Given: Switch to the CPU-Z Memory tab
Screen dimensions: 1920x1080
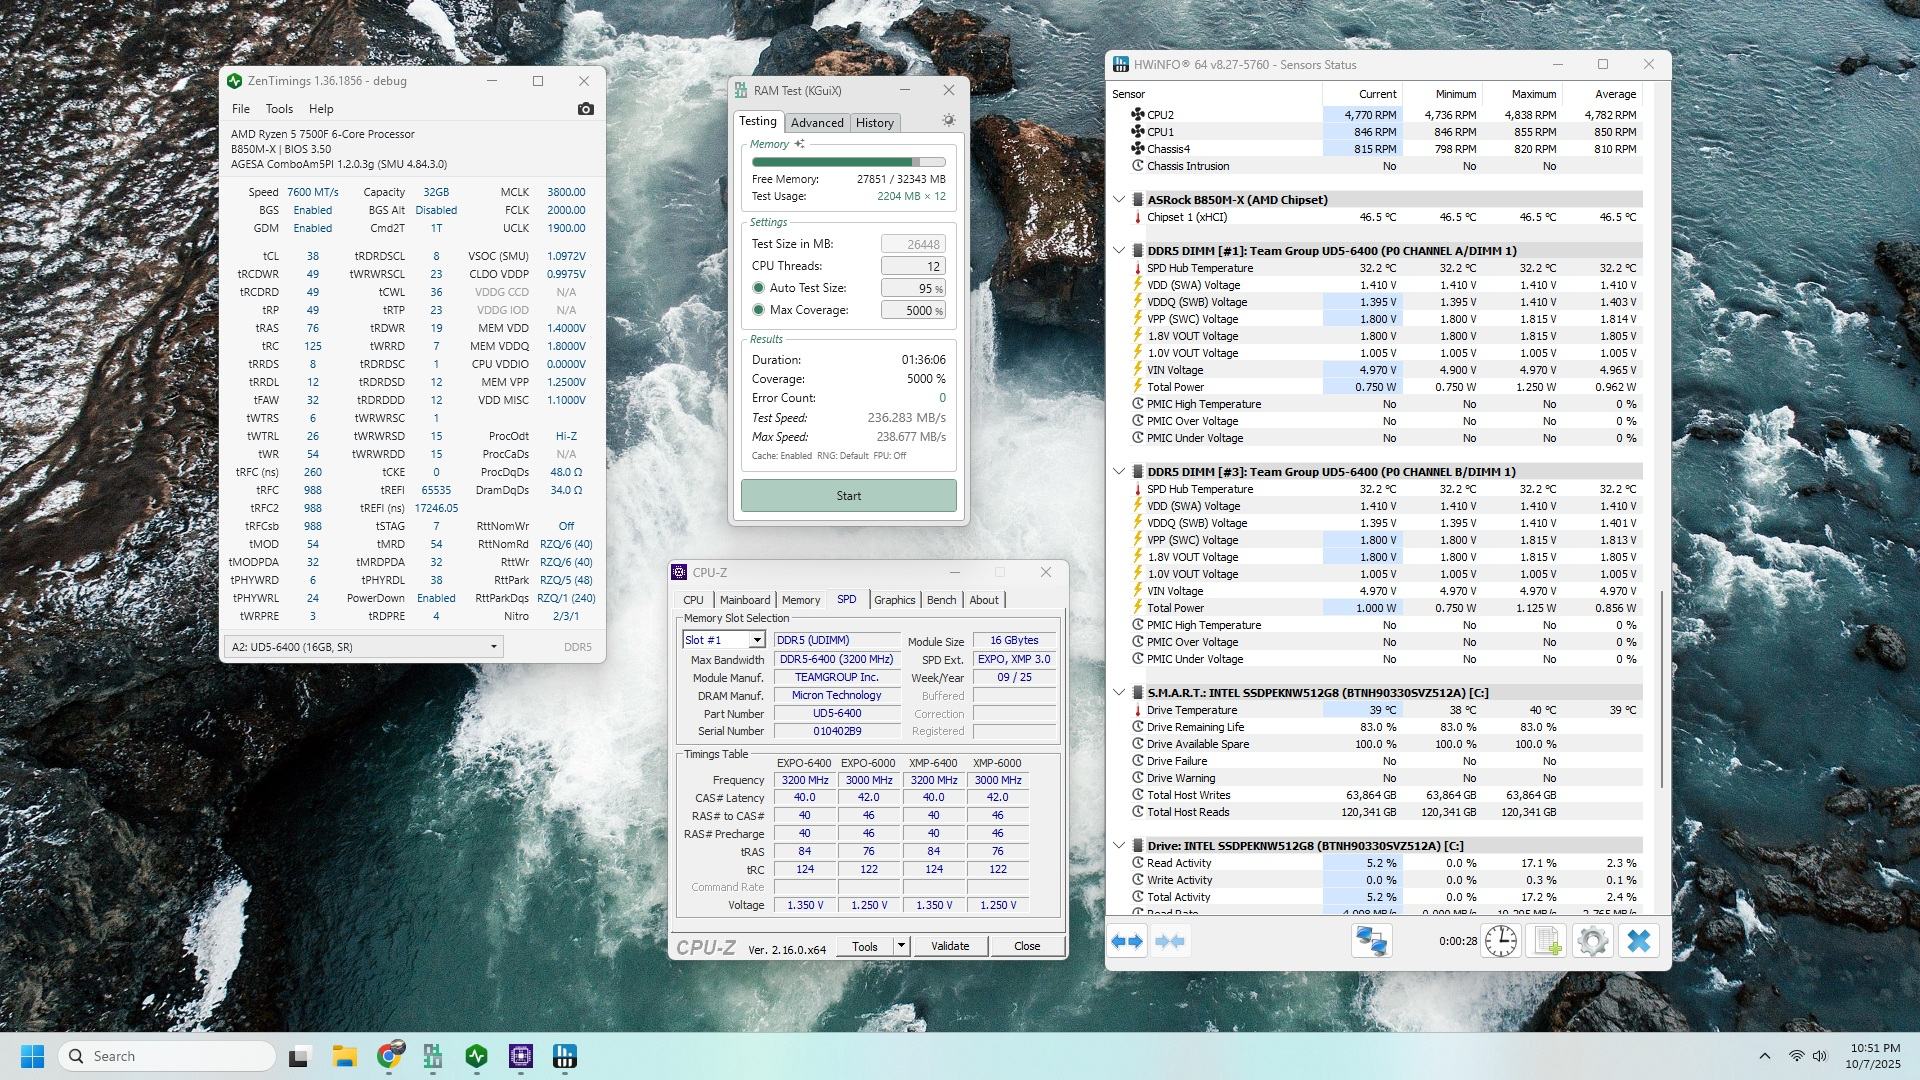Looking at the screenshot, I should pyautogui.click(x=800, y=600).
